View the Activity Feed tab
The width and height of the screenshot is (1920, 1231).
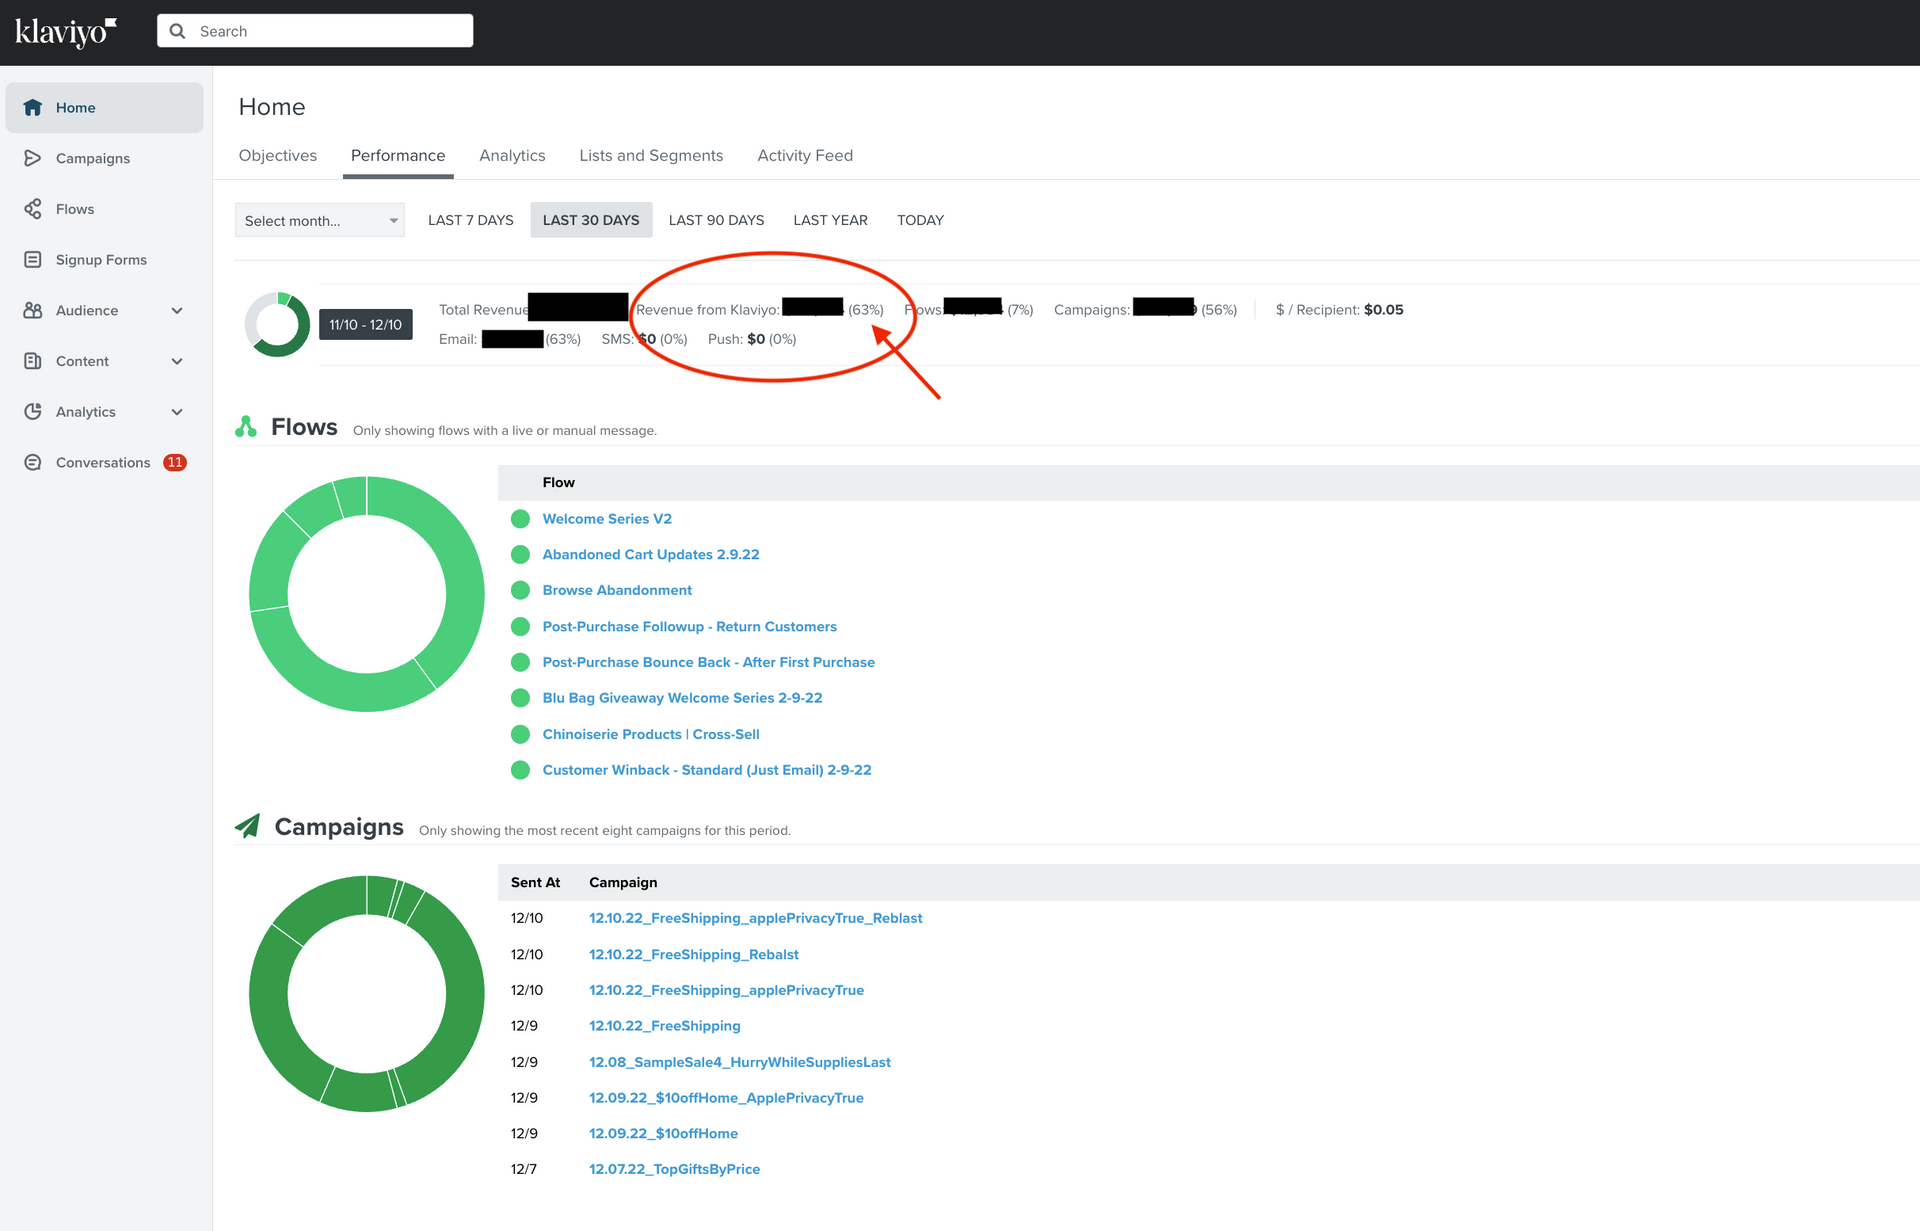pyautogui.click(x=805, y=155)
